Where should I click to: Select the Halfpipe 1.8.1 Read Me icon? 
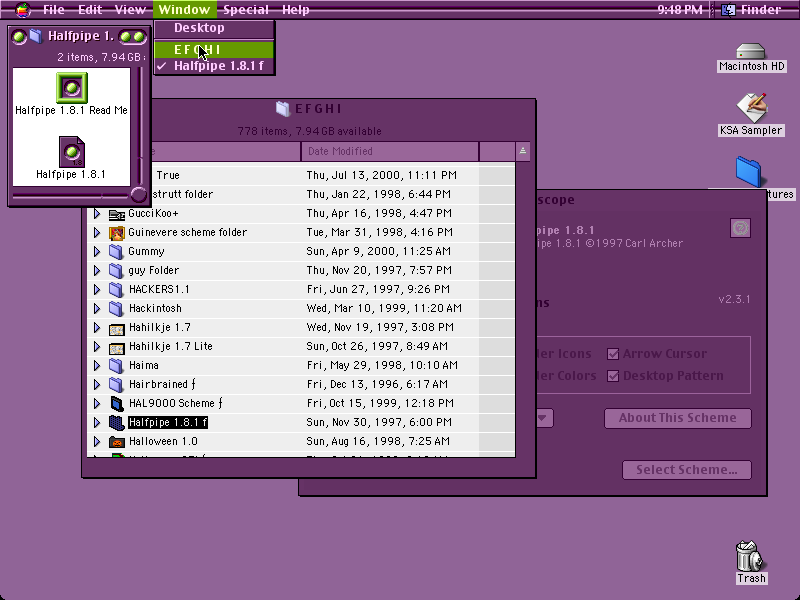pos(71,88)
